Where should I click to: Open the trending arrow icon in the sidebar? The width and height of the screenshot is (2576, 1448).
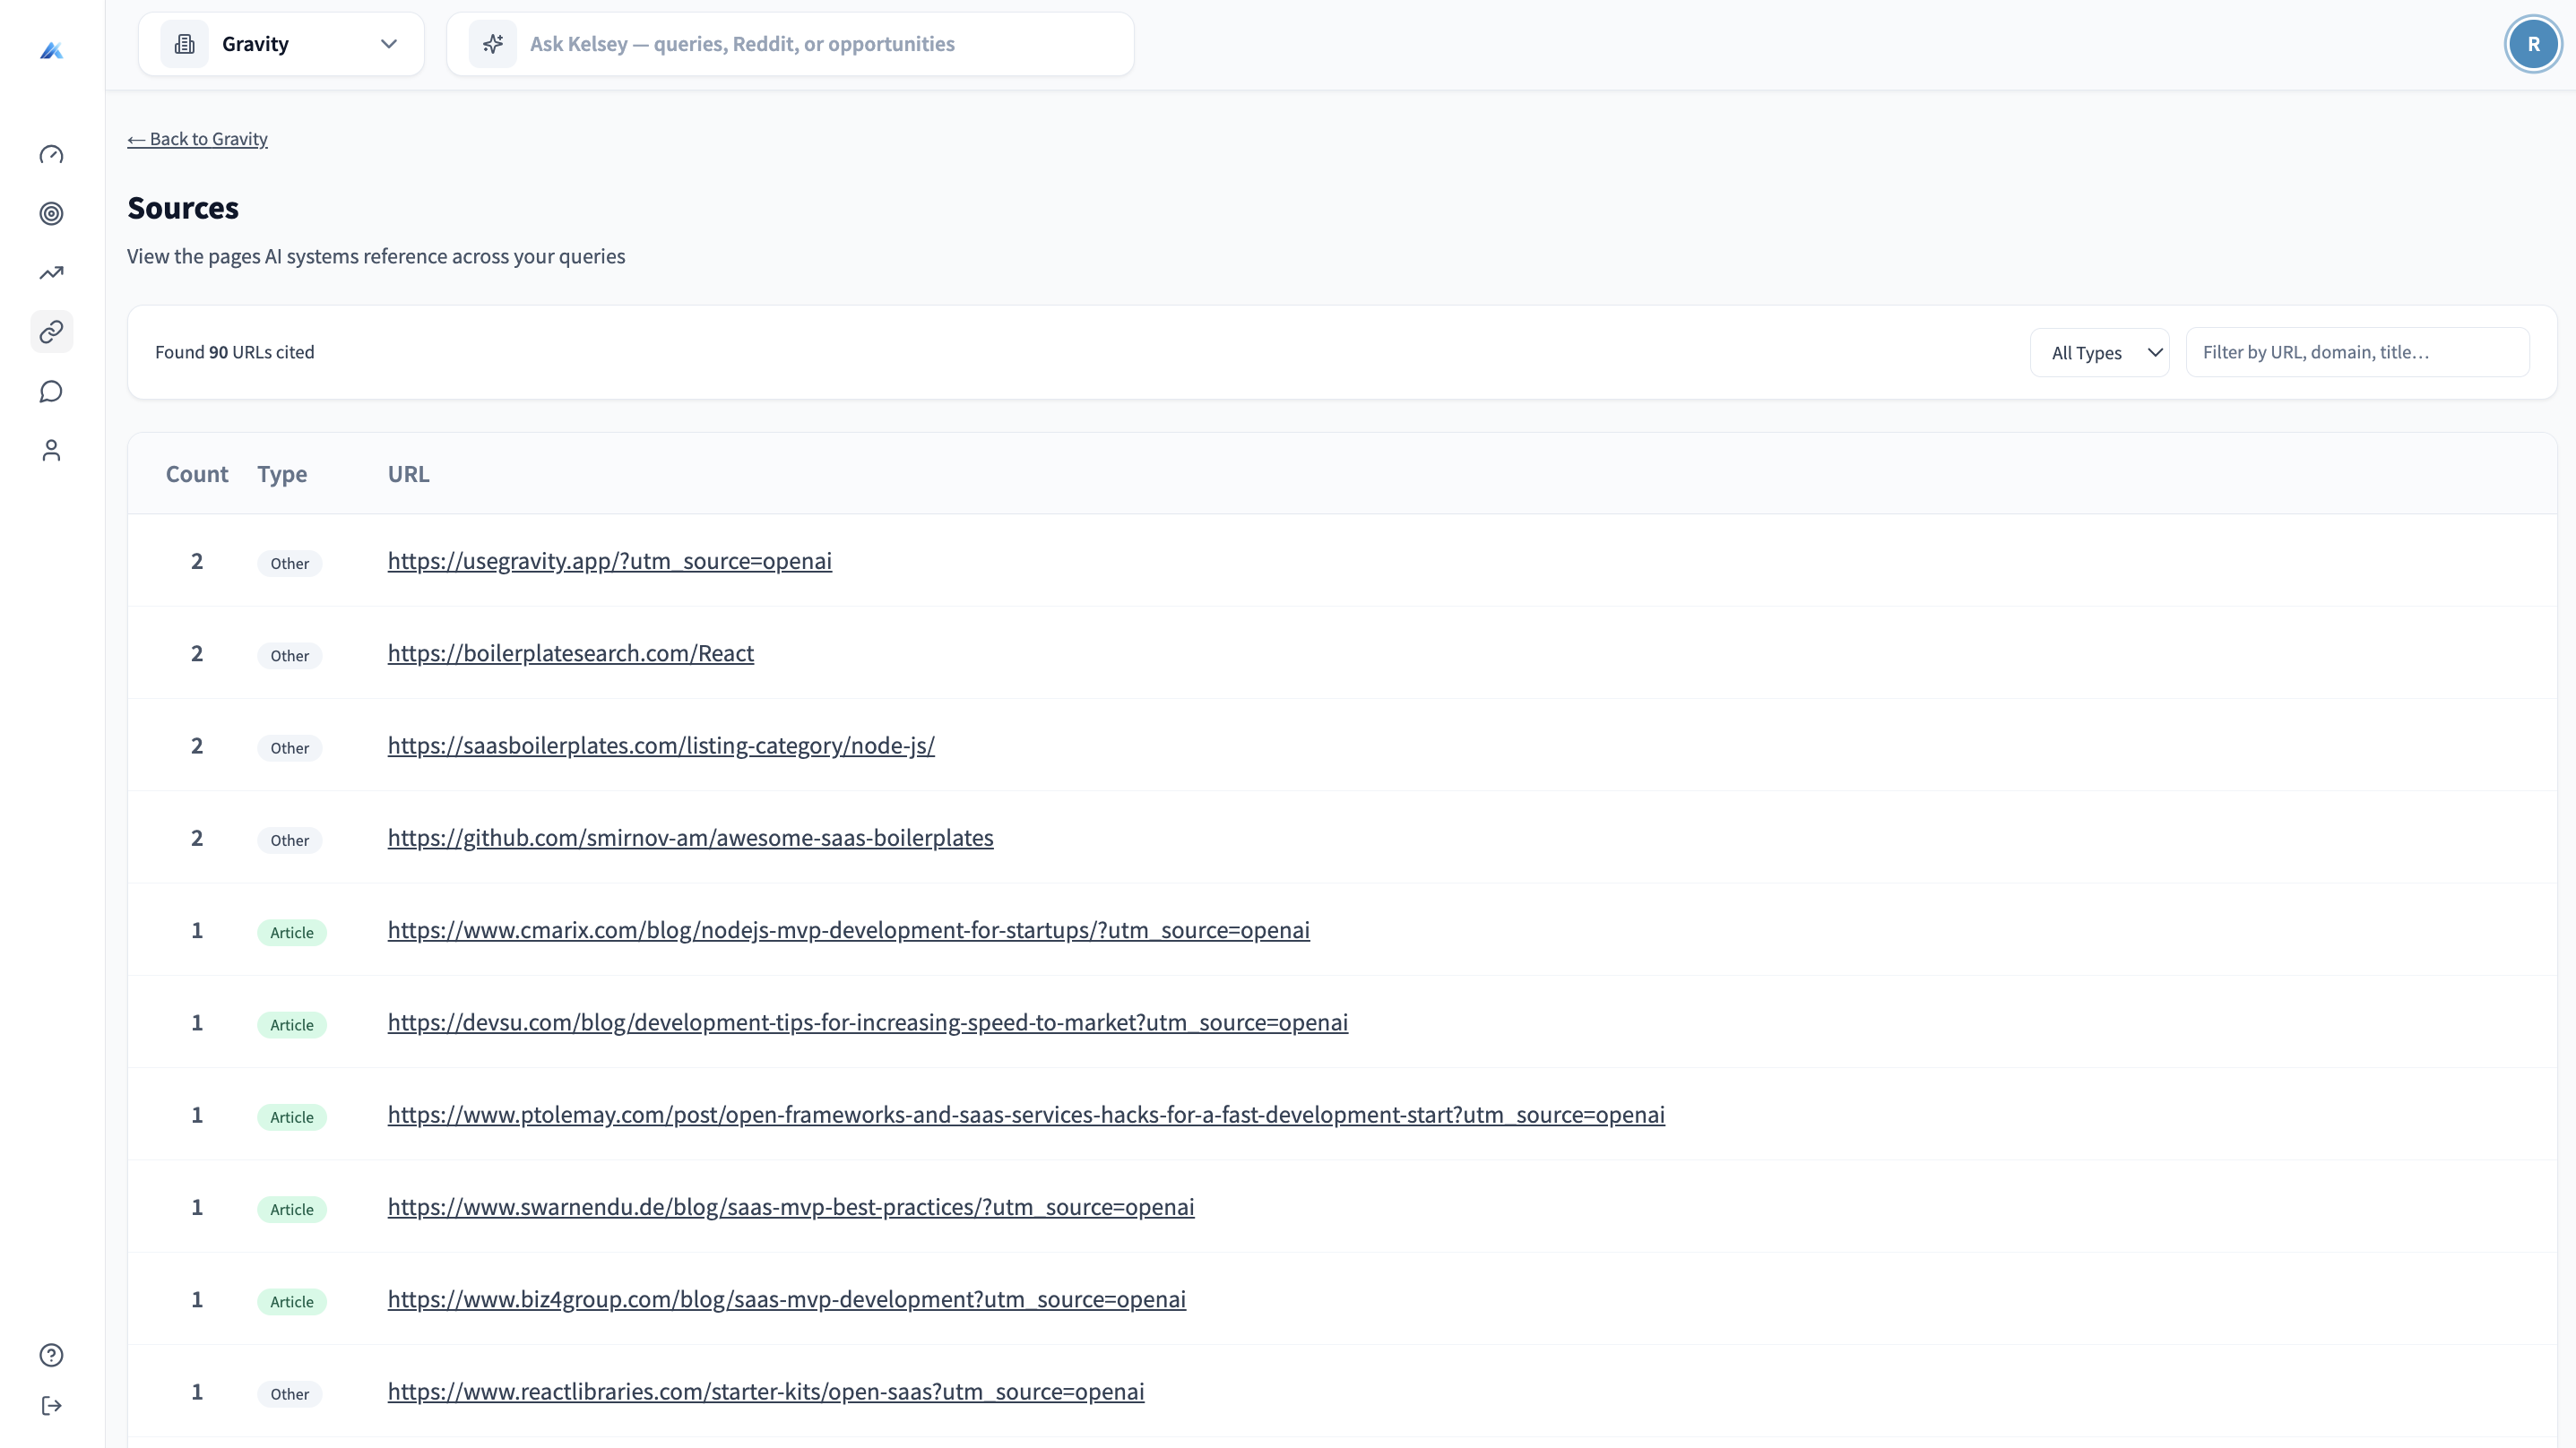click(x=52, y=272)
